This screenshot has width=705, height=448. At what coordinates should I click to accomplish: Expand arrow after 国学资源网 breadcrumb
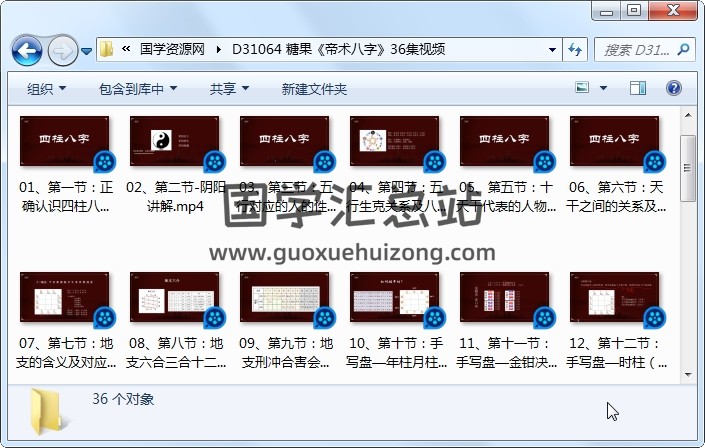click(219, 49)
